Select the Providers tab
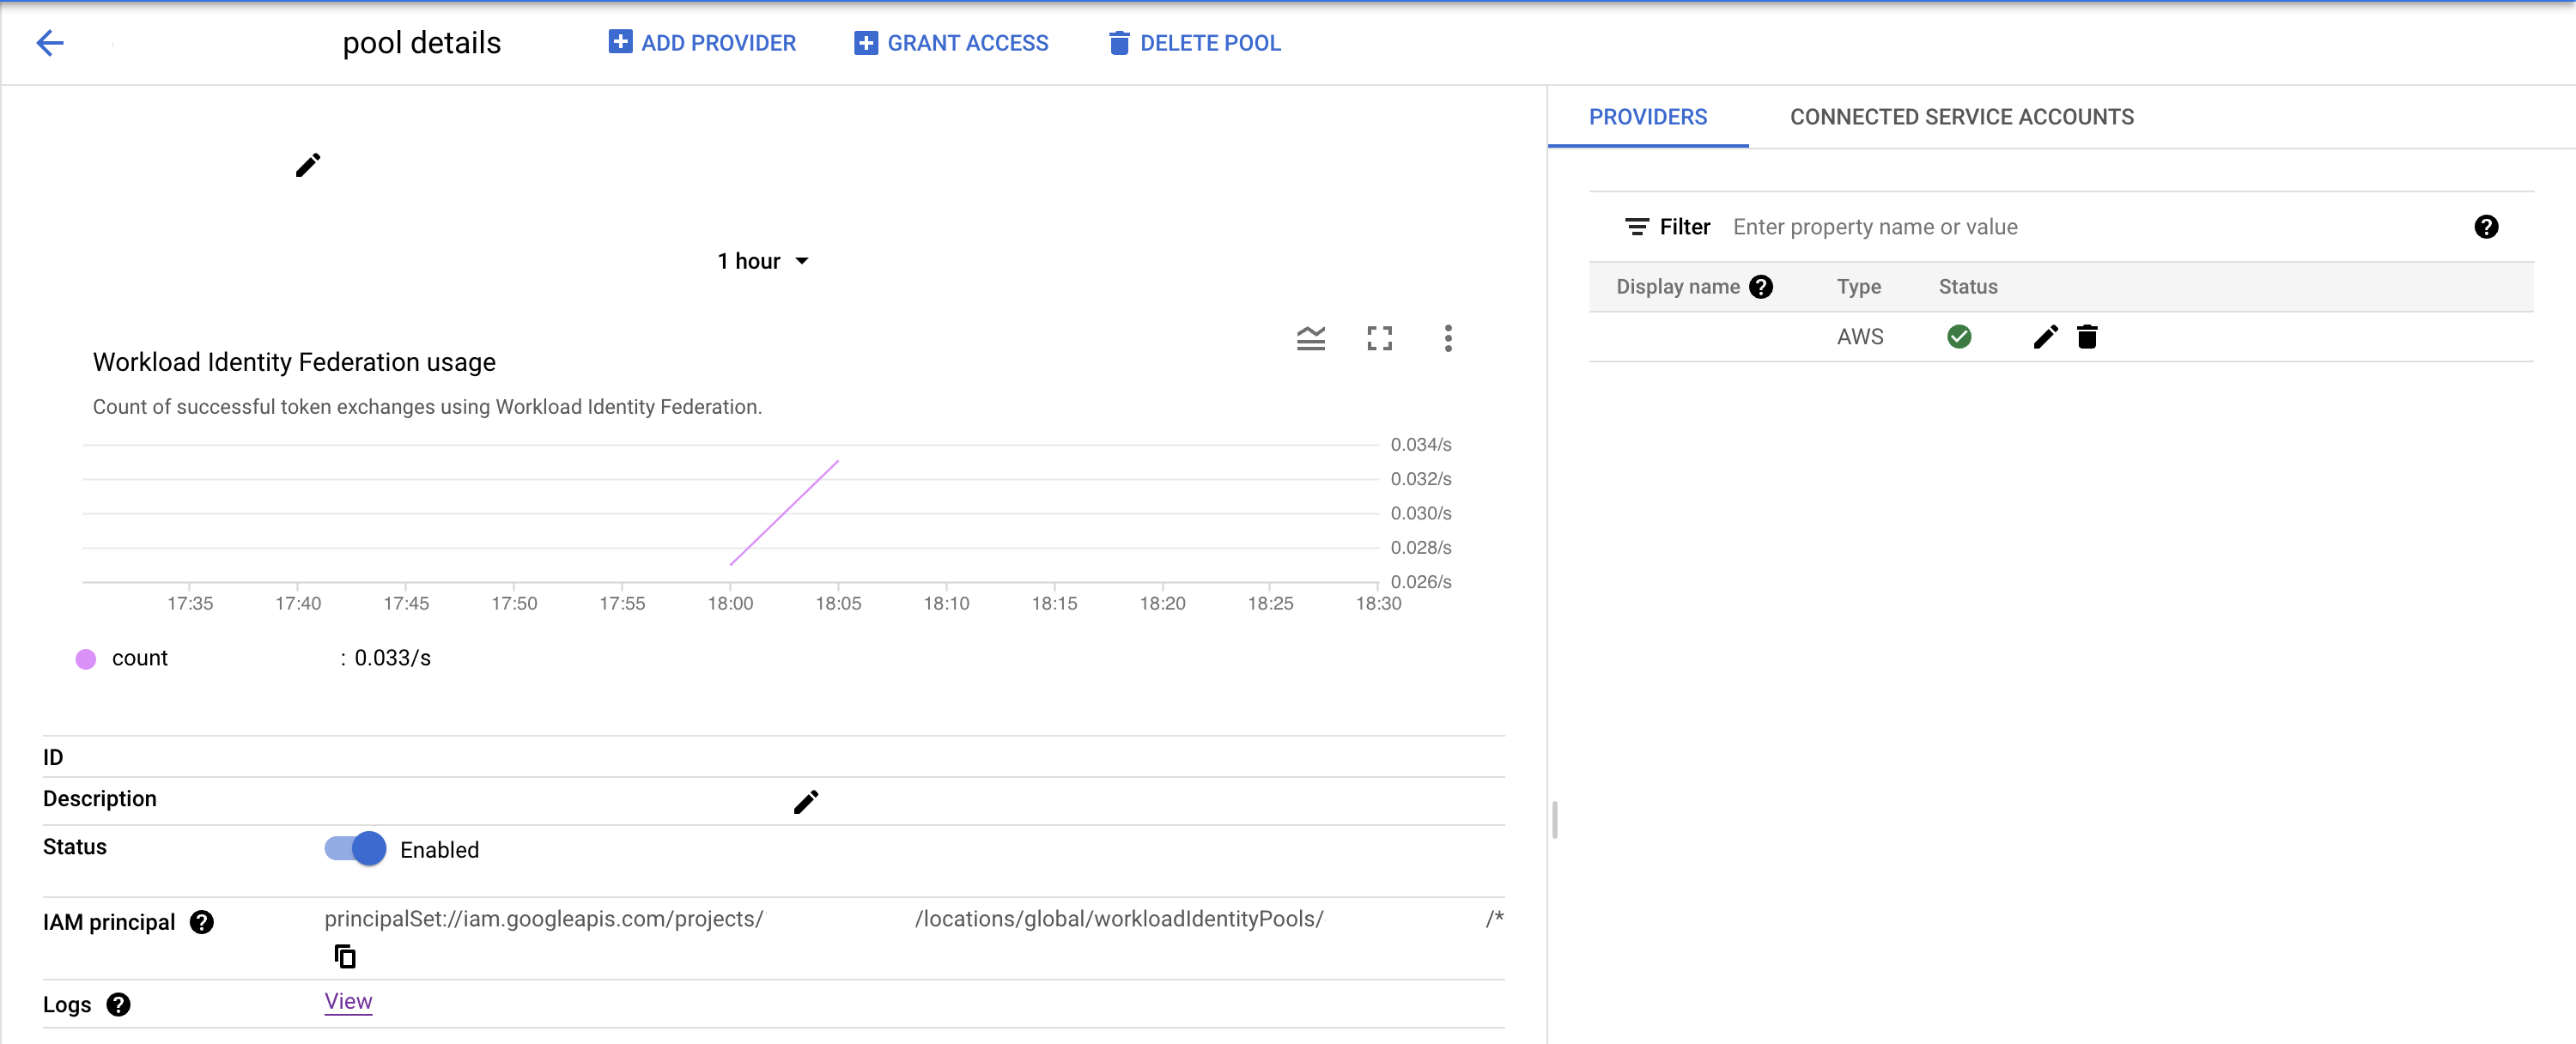 [1647, 117]
